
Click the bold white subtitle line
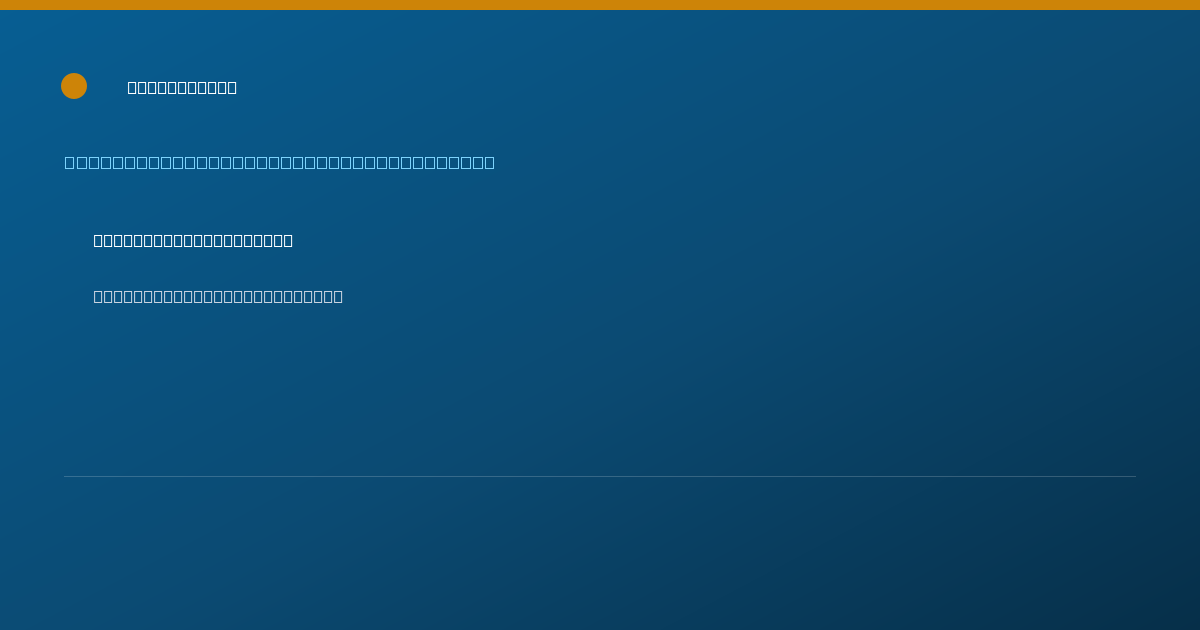tap(193, 240)
